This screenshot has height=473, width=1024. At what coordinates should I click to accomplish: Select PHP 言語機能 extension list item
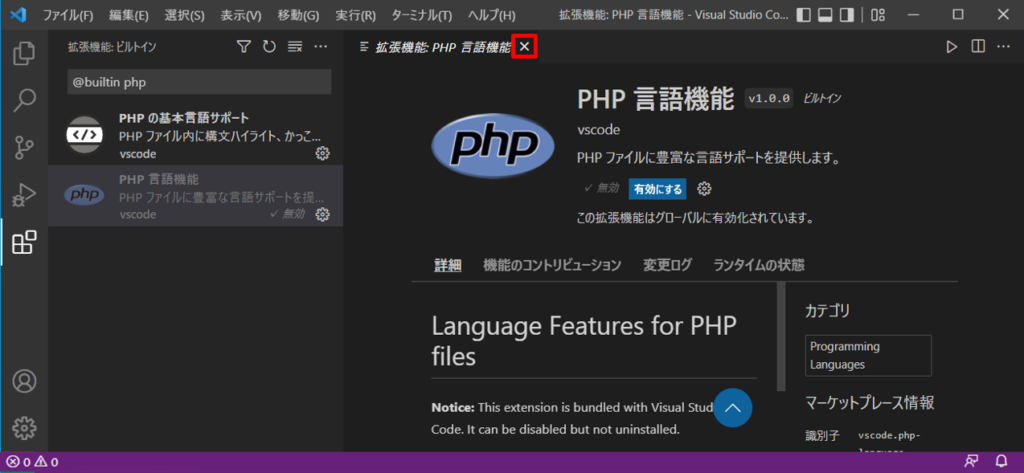(x=196, y=195)
